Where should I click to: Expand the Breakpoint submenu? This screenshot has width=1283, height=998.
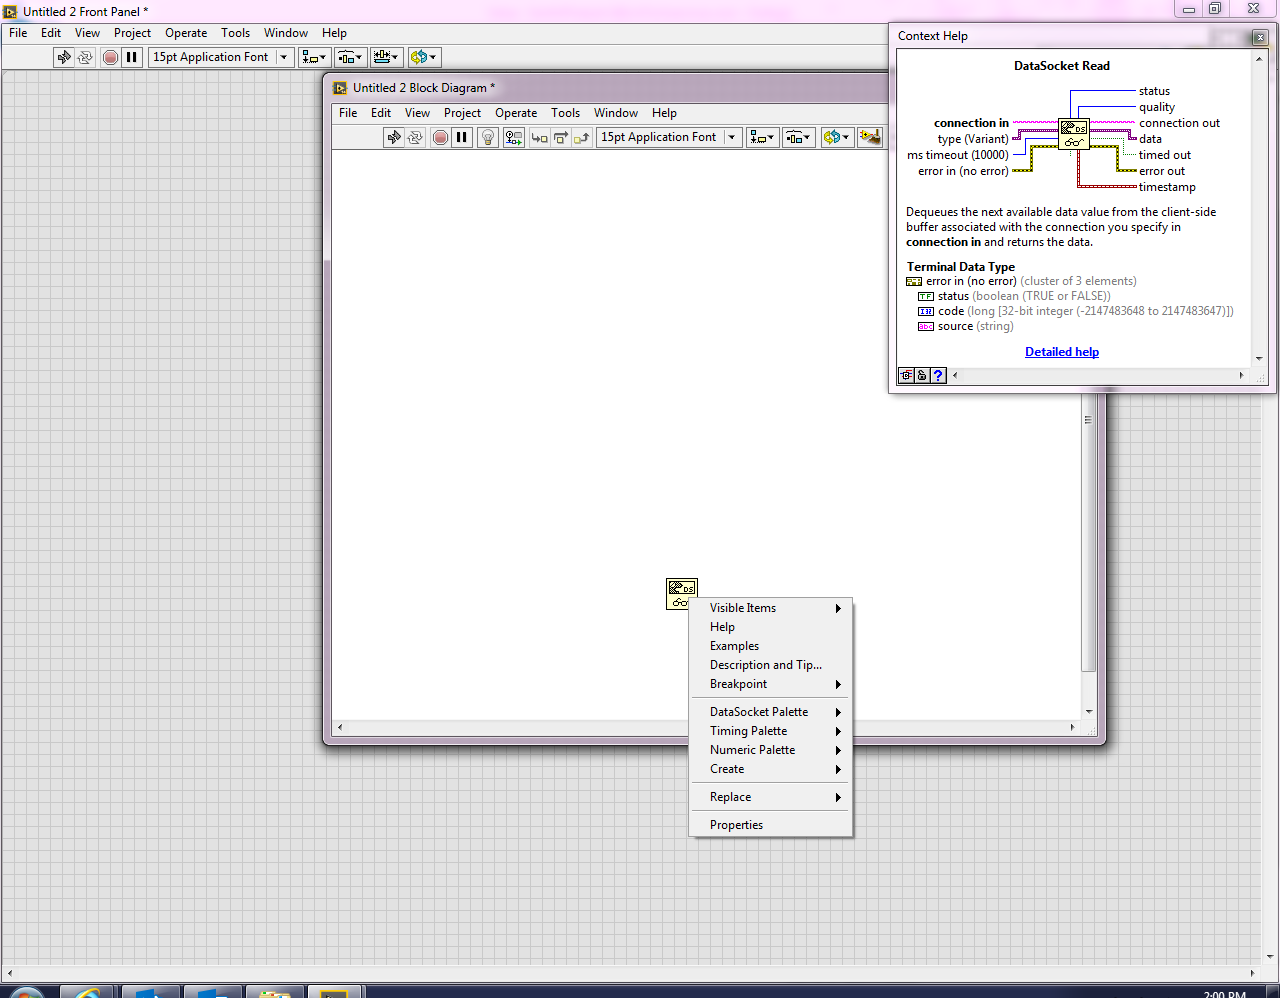coord(771,684)
